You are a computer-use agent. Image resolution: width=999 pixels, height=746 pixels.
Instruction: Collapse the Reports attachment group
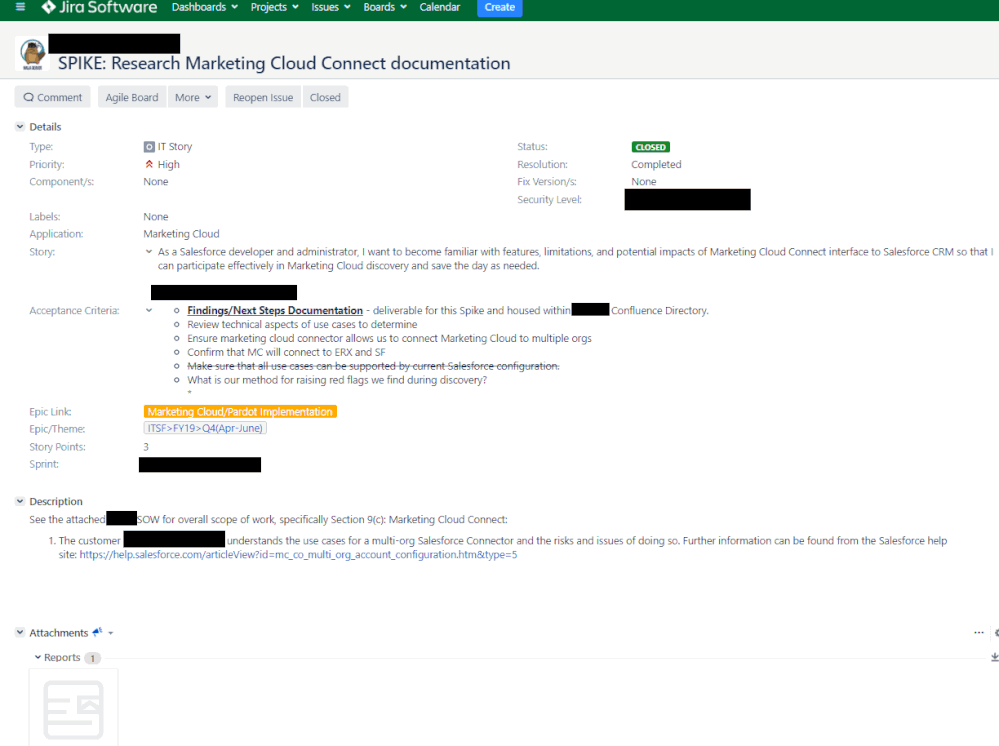click(x=38, y=657)
